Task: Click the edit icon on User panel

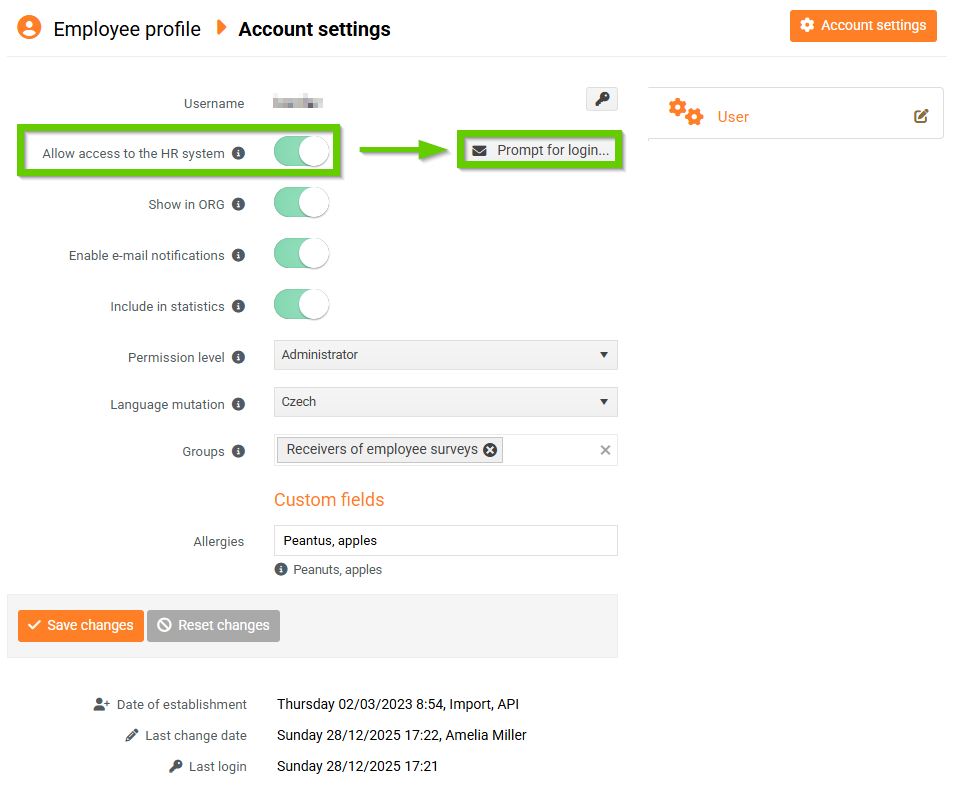Action: [921, 116]
